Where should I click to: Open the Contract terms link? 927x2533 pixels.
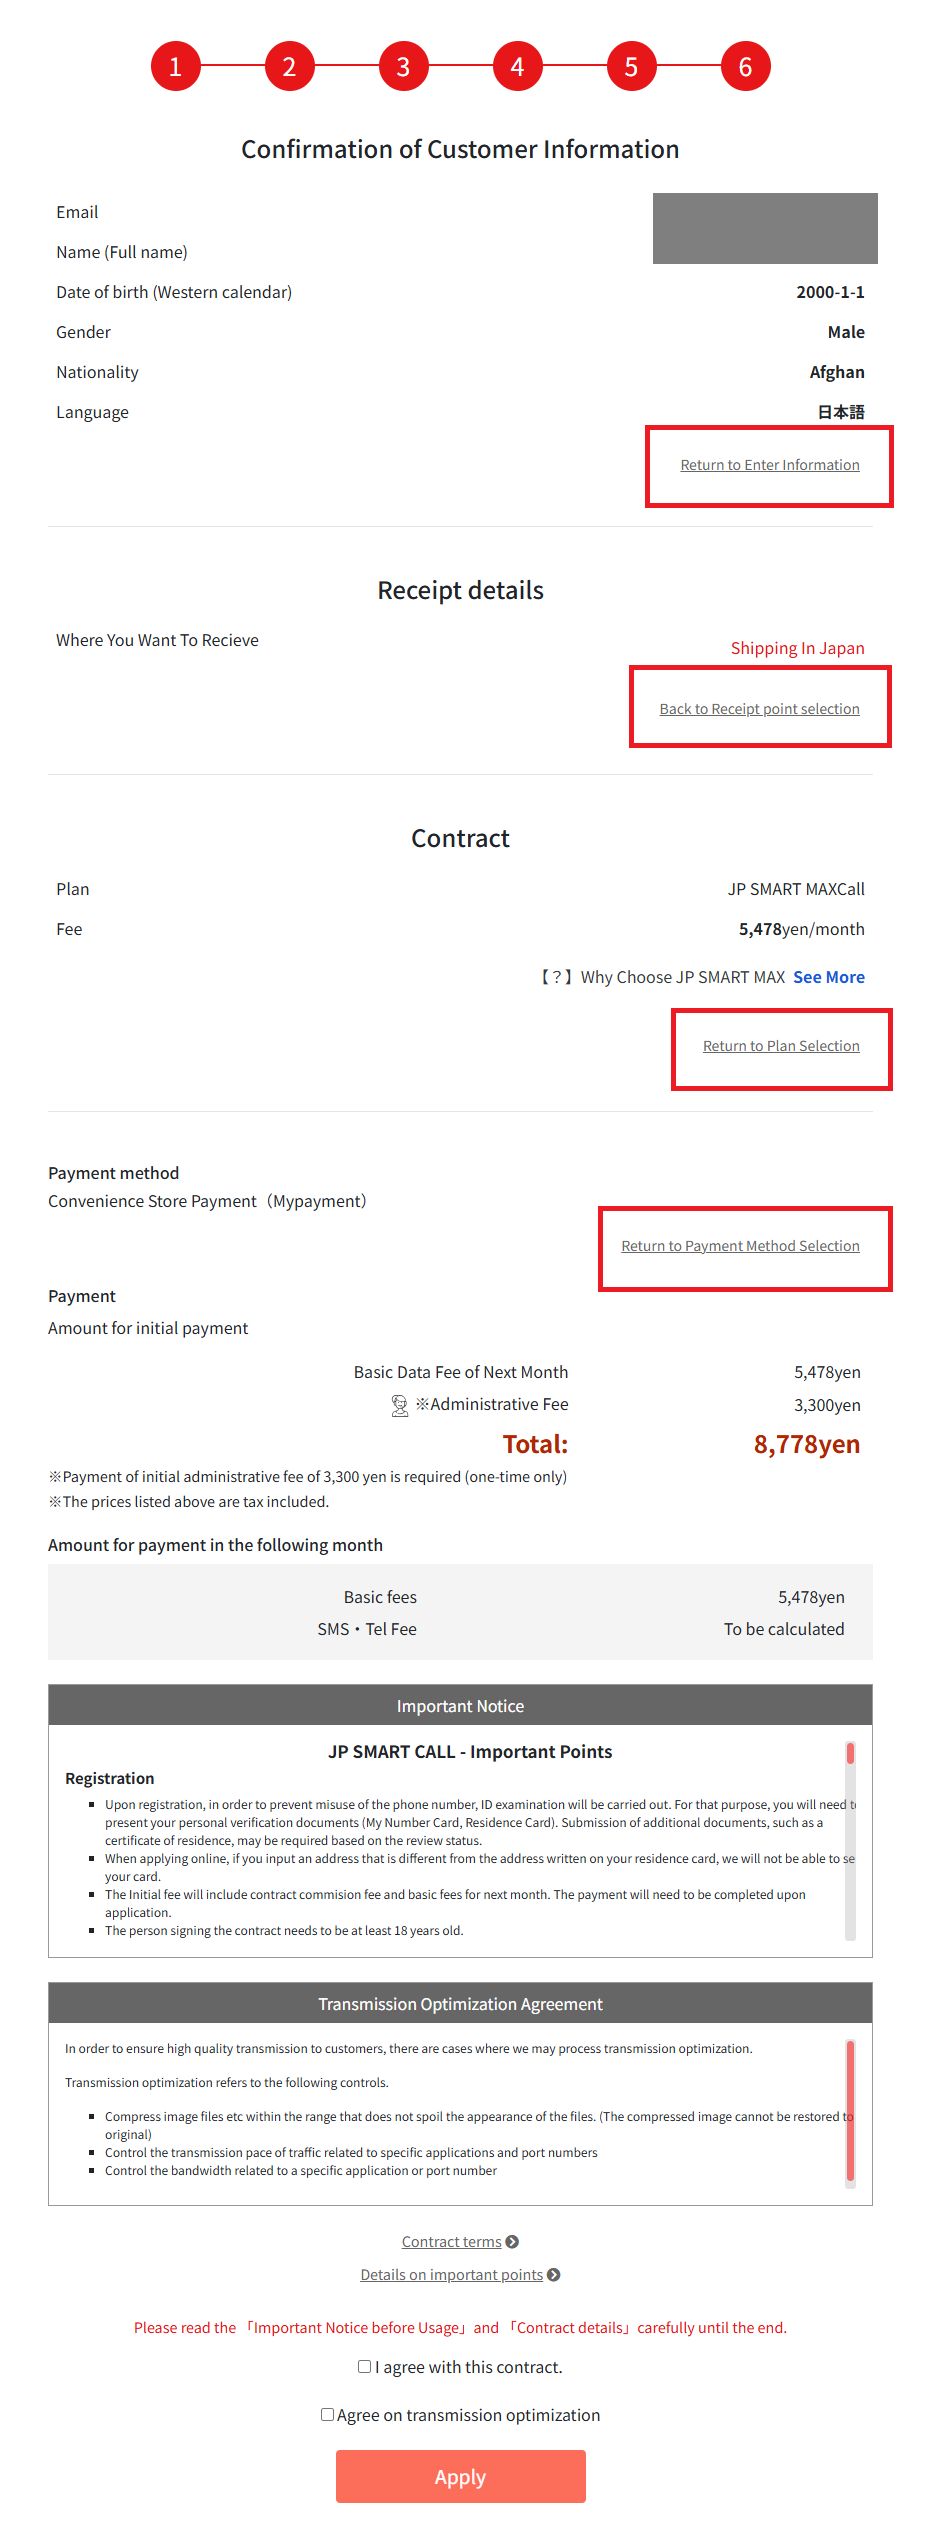pyautogui.click(x=451, y=2242)
